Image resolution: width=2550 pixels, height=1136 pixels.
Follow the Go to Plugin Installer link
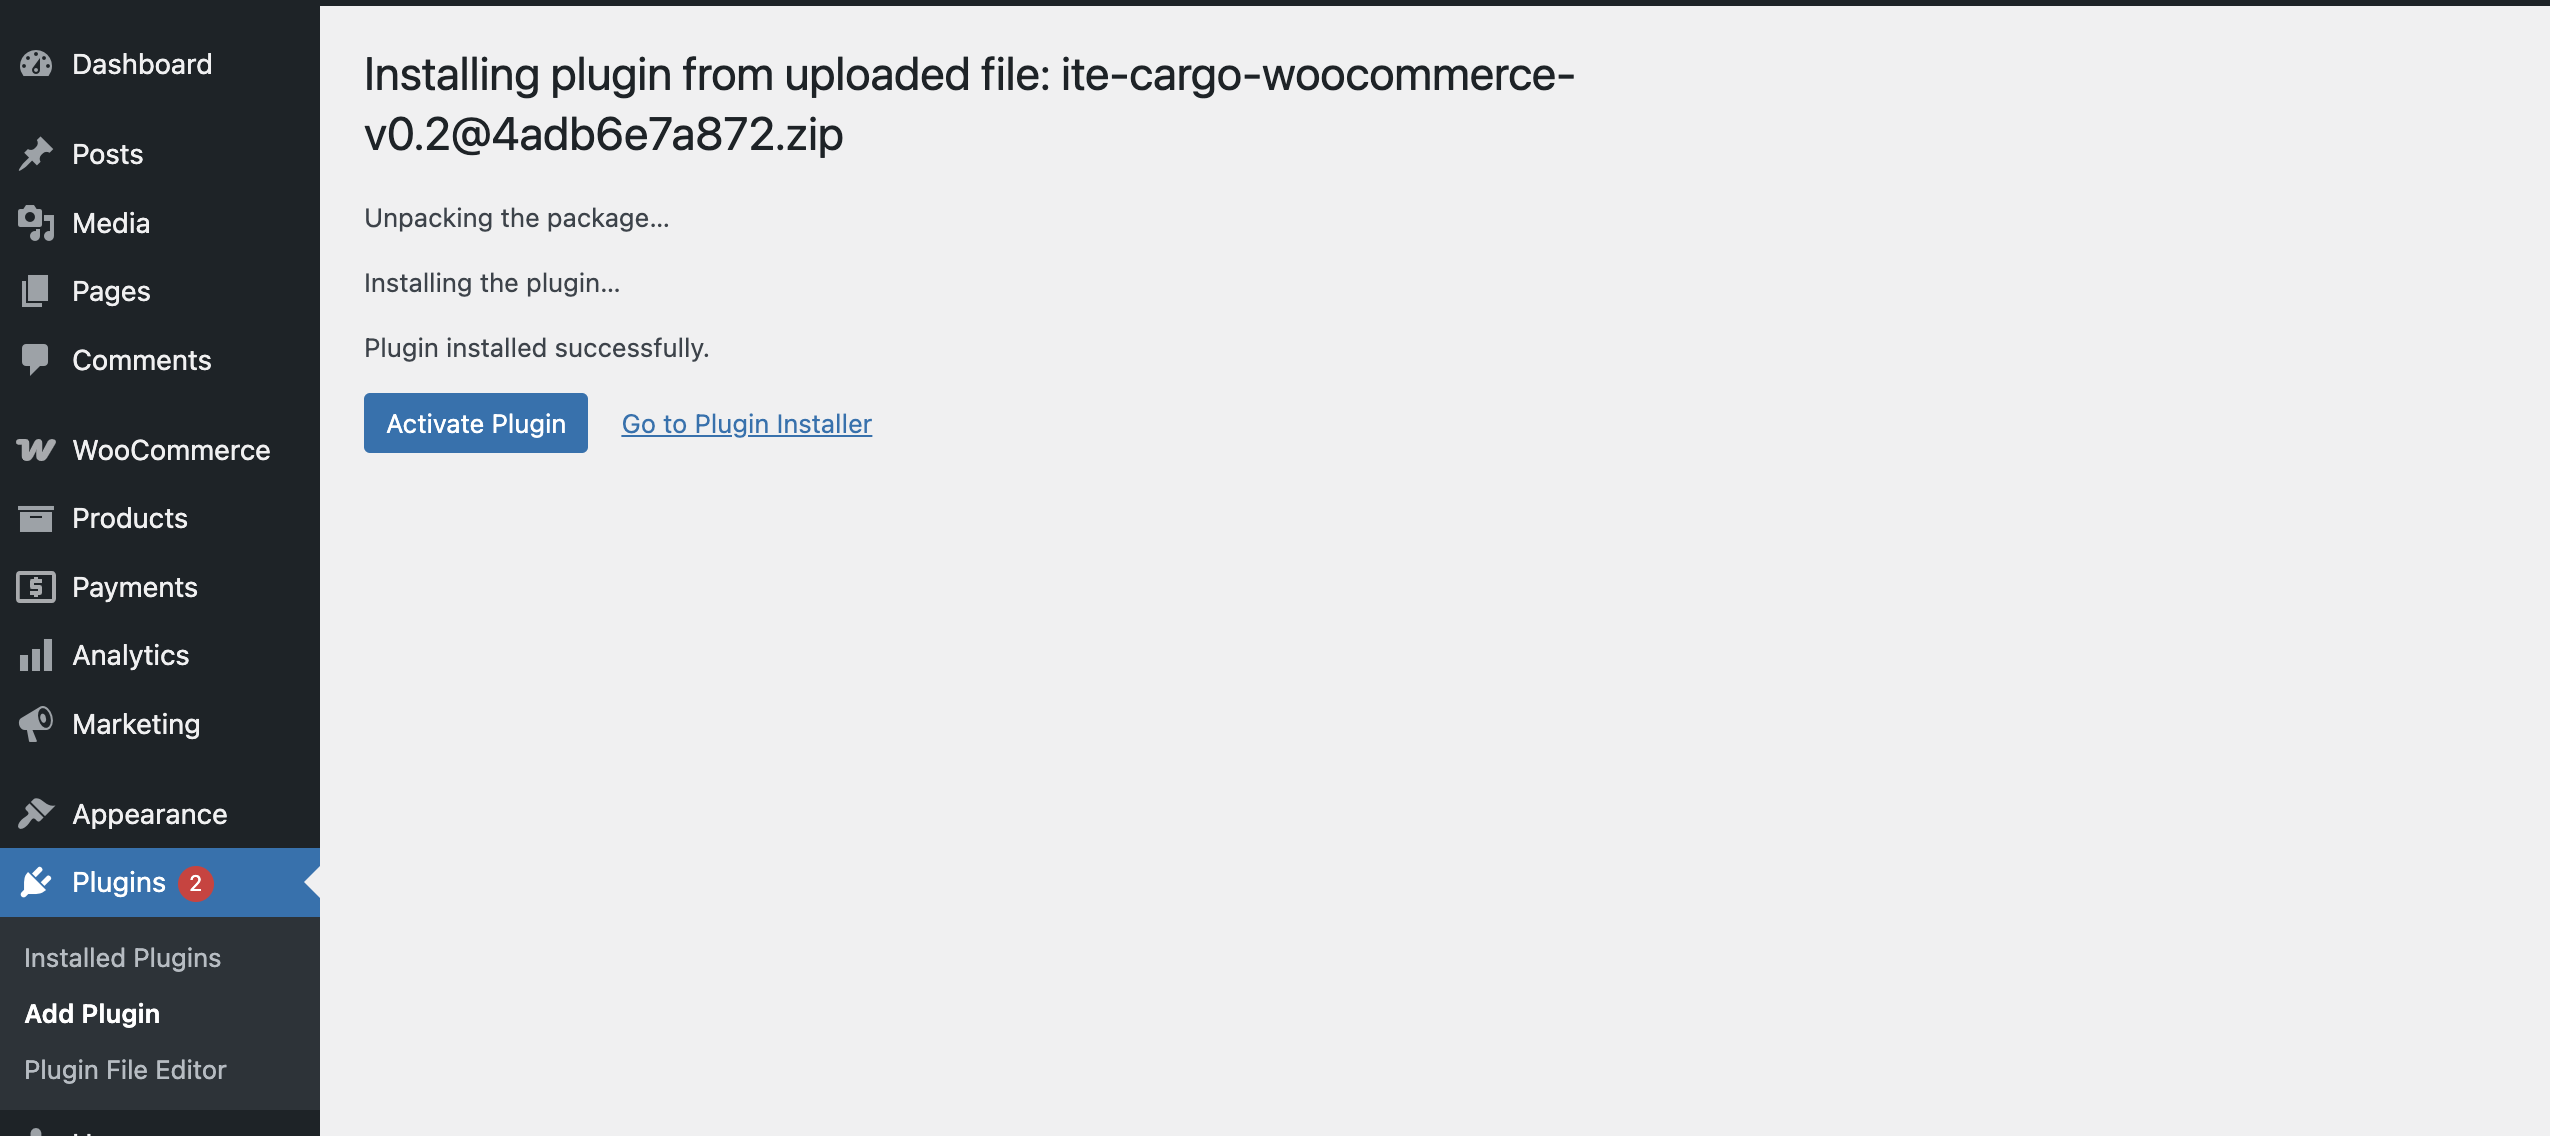click(x=746, y=423)
